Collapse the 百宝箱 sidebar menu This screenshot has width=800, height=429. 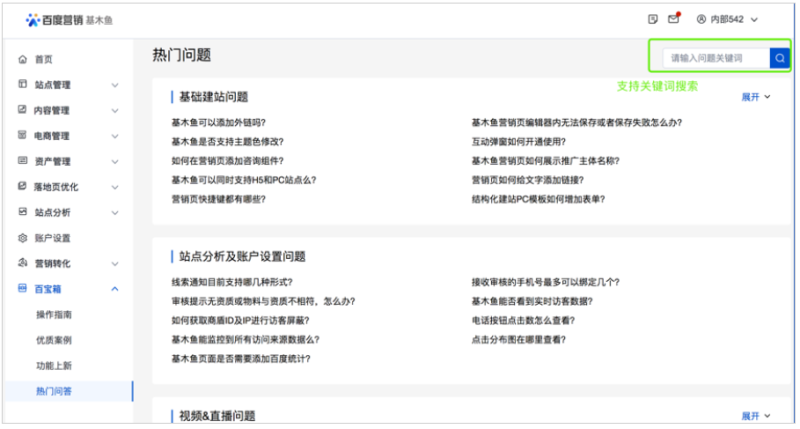(115, 289)
